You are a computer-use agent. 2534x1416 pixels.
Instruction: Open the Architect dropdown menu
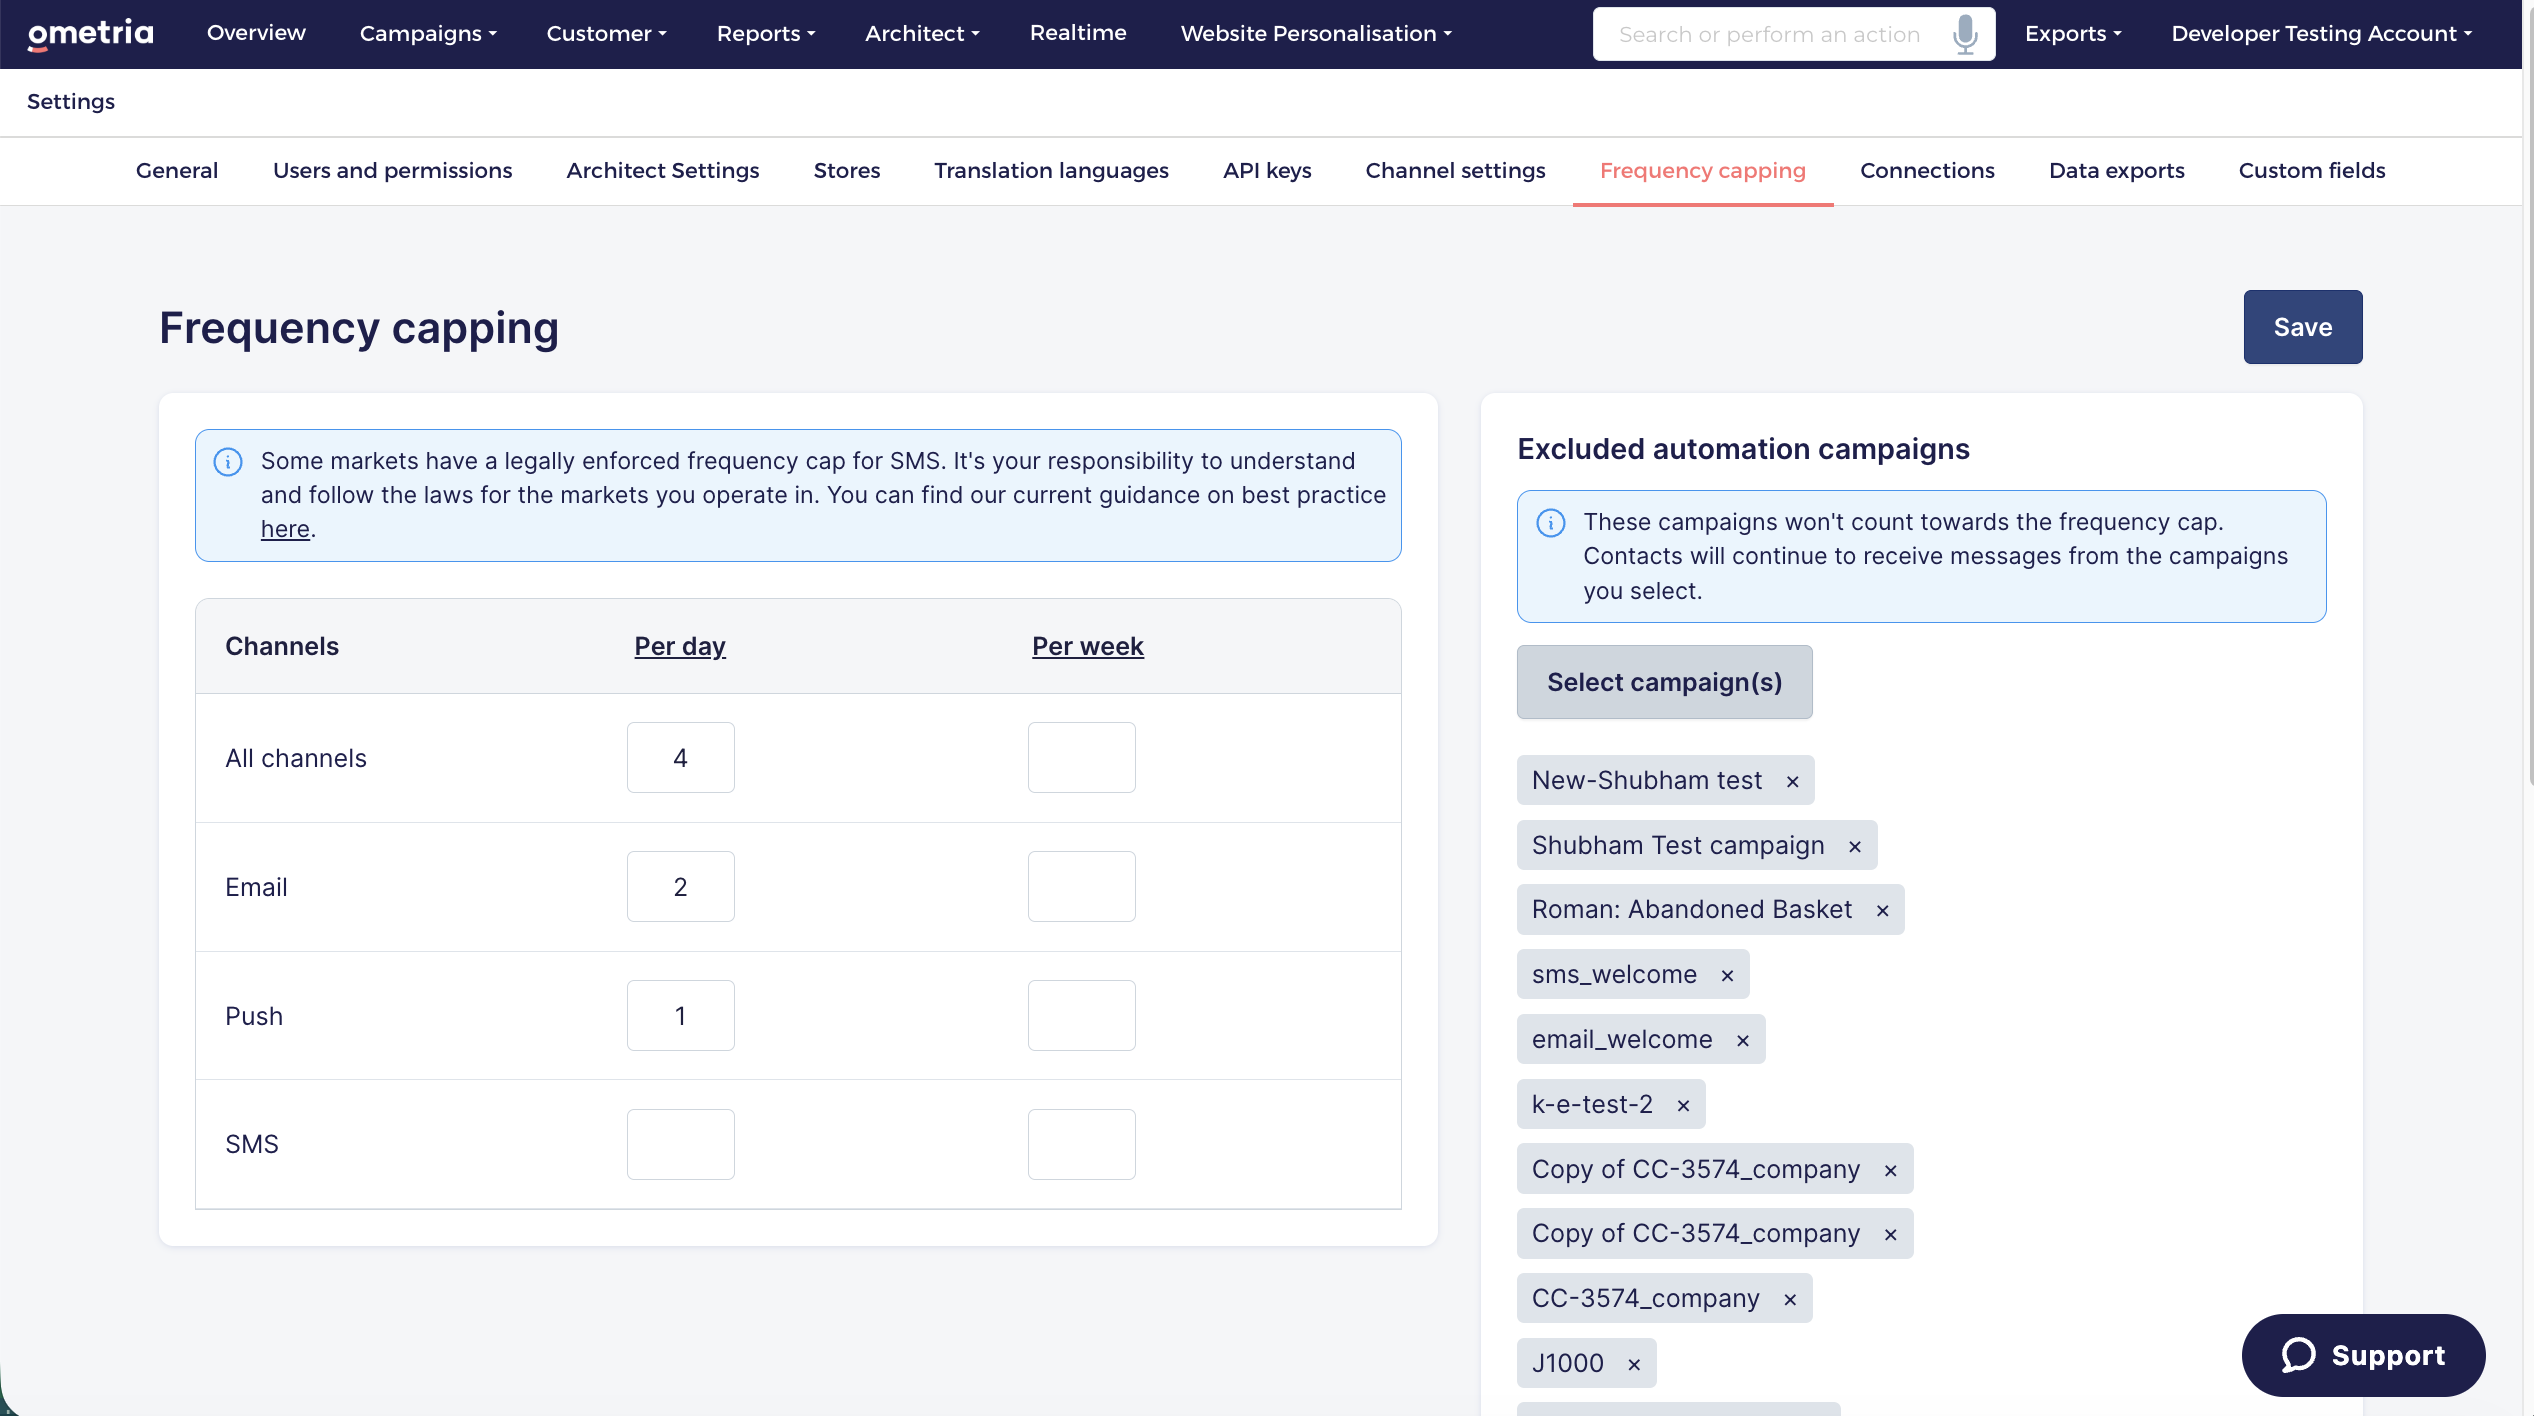922,33
